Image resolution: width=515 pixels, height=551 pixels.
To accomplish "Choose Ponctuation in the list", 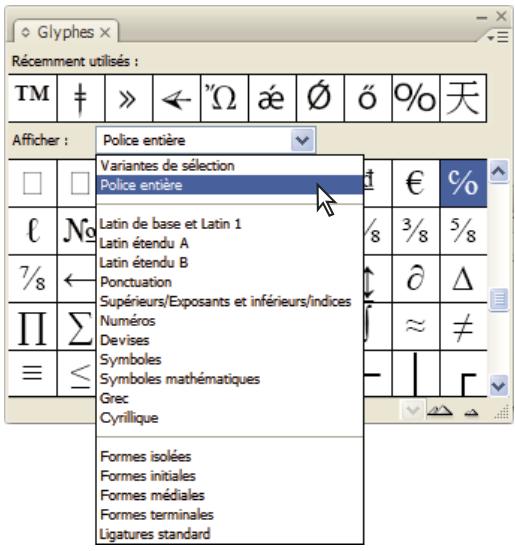I will [x=230, y=282].
